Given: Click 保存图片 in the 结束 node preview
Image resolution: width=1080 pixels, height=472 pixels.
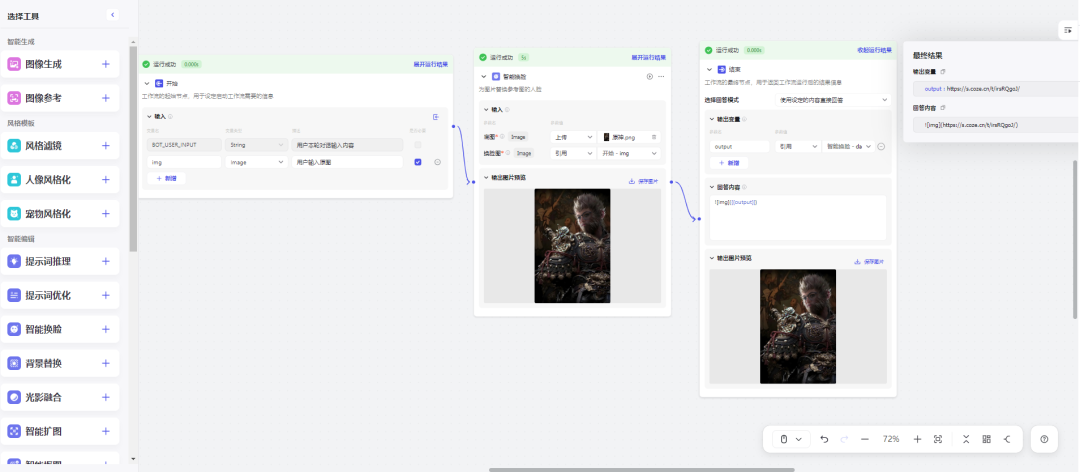Looking at the screenshot, I should click(x=869, y=262).
